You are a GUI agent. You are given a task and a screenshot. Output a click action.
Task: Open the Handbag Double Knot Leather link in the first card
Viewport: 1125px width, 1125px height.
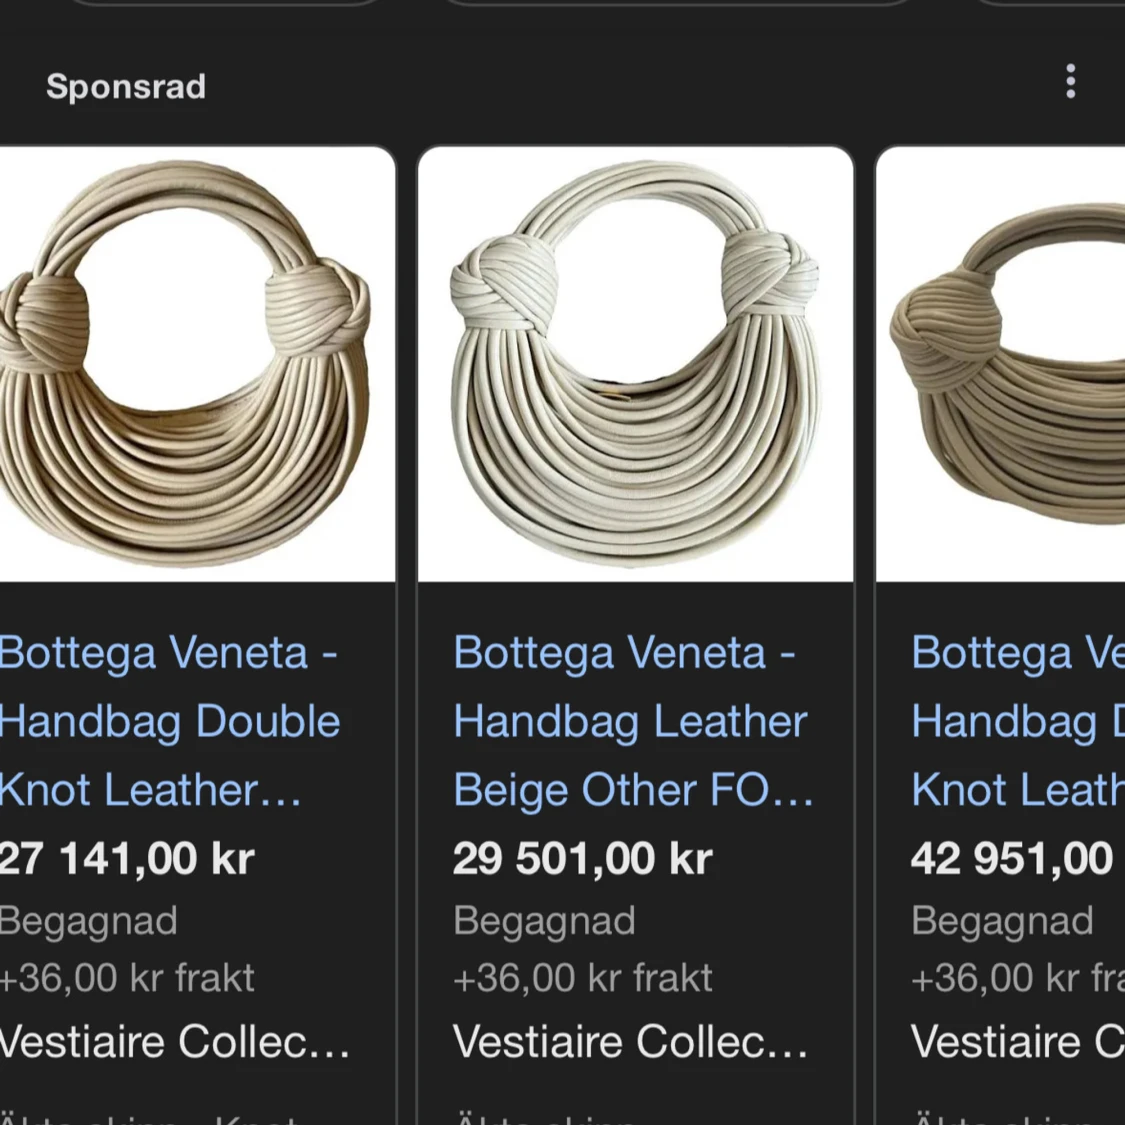[x=169, y=721]
